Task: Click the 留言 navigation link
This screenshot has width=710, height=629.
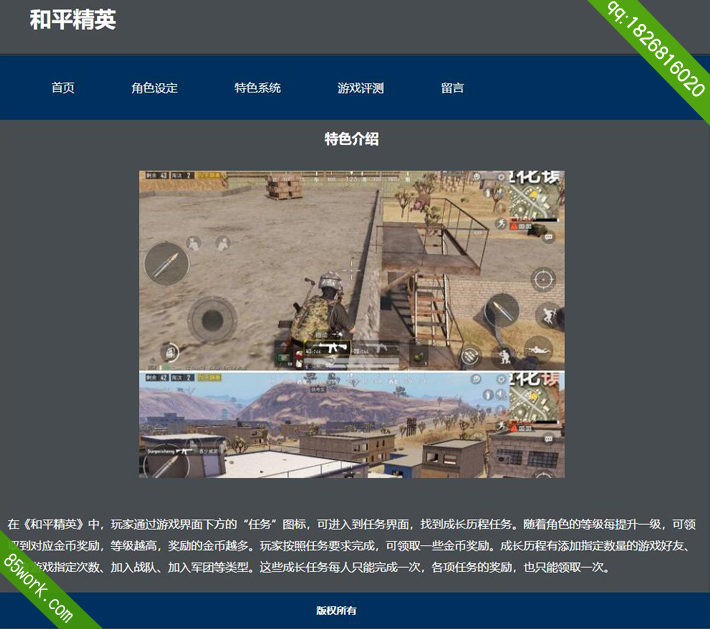Action: tap(452, 88)
